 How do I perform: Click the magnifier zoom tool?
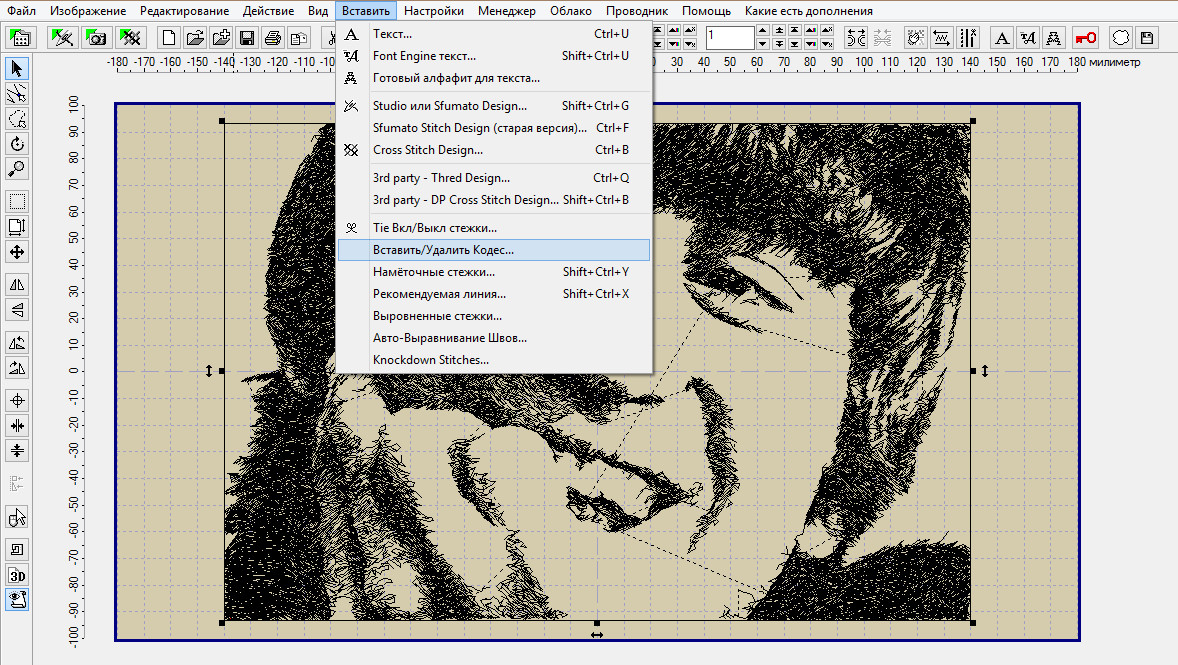(17, 168)
